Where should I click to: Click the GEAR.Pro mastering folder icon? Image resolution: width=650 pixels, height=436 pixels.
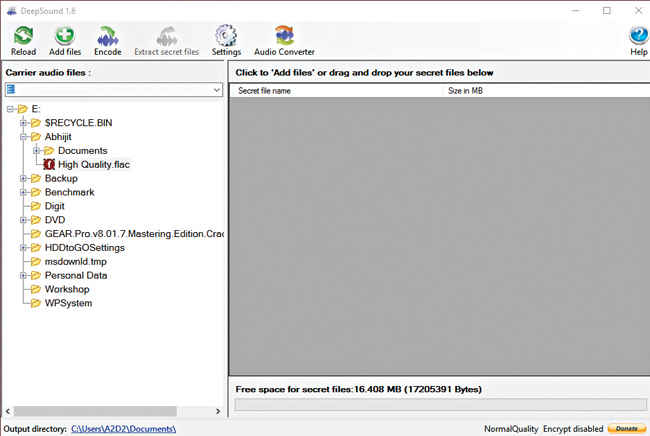36,234
